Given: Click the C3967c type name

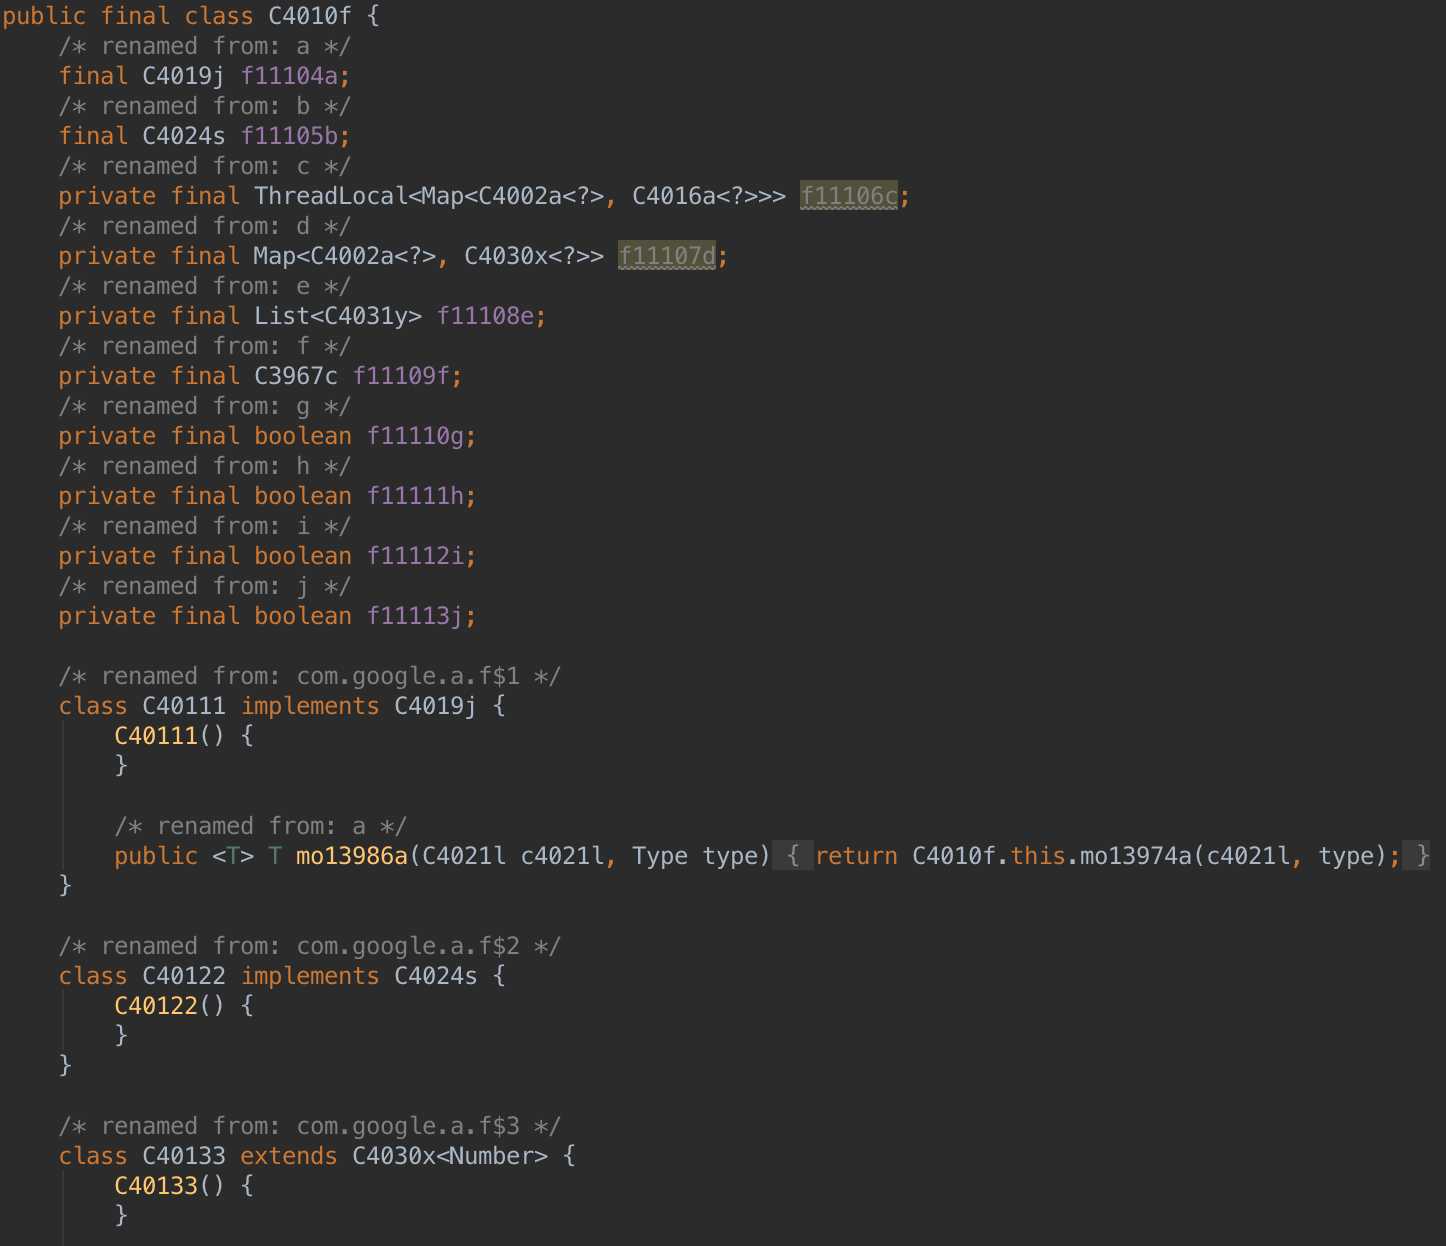Looking at the screenshot, I should click(x=296, y=376).
